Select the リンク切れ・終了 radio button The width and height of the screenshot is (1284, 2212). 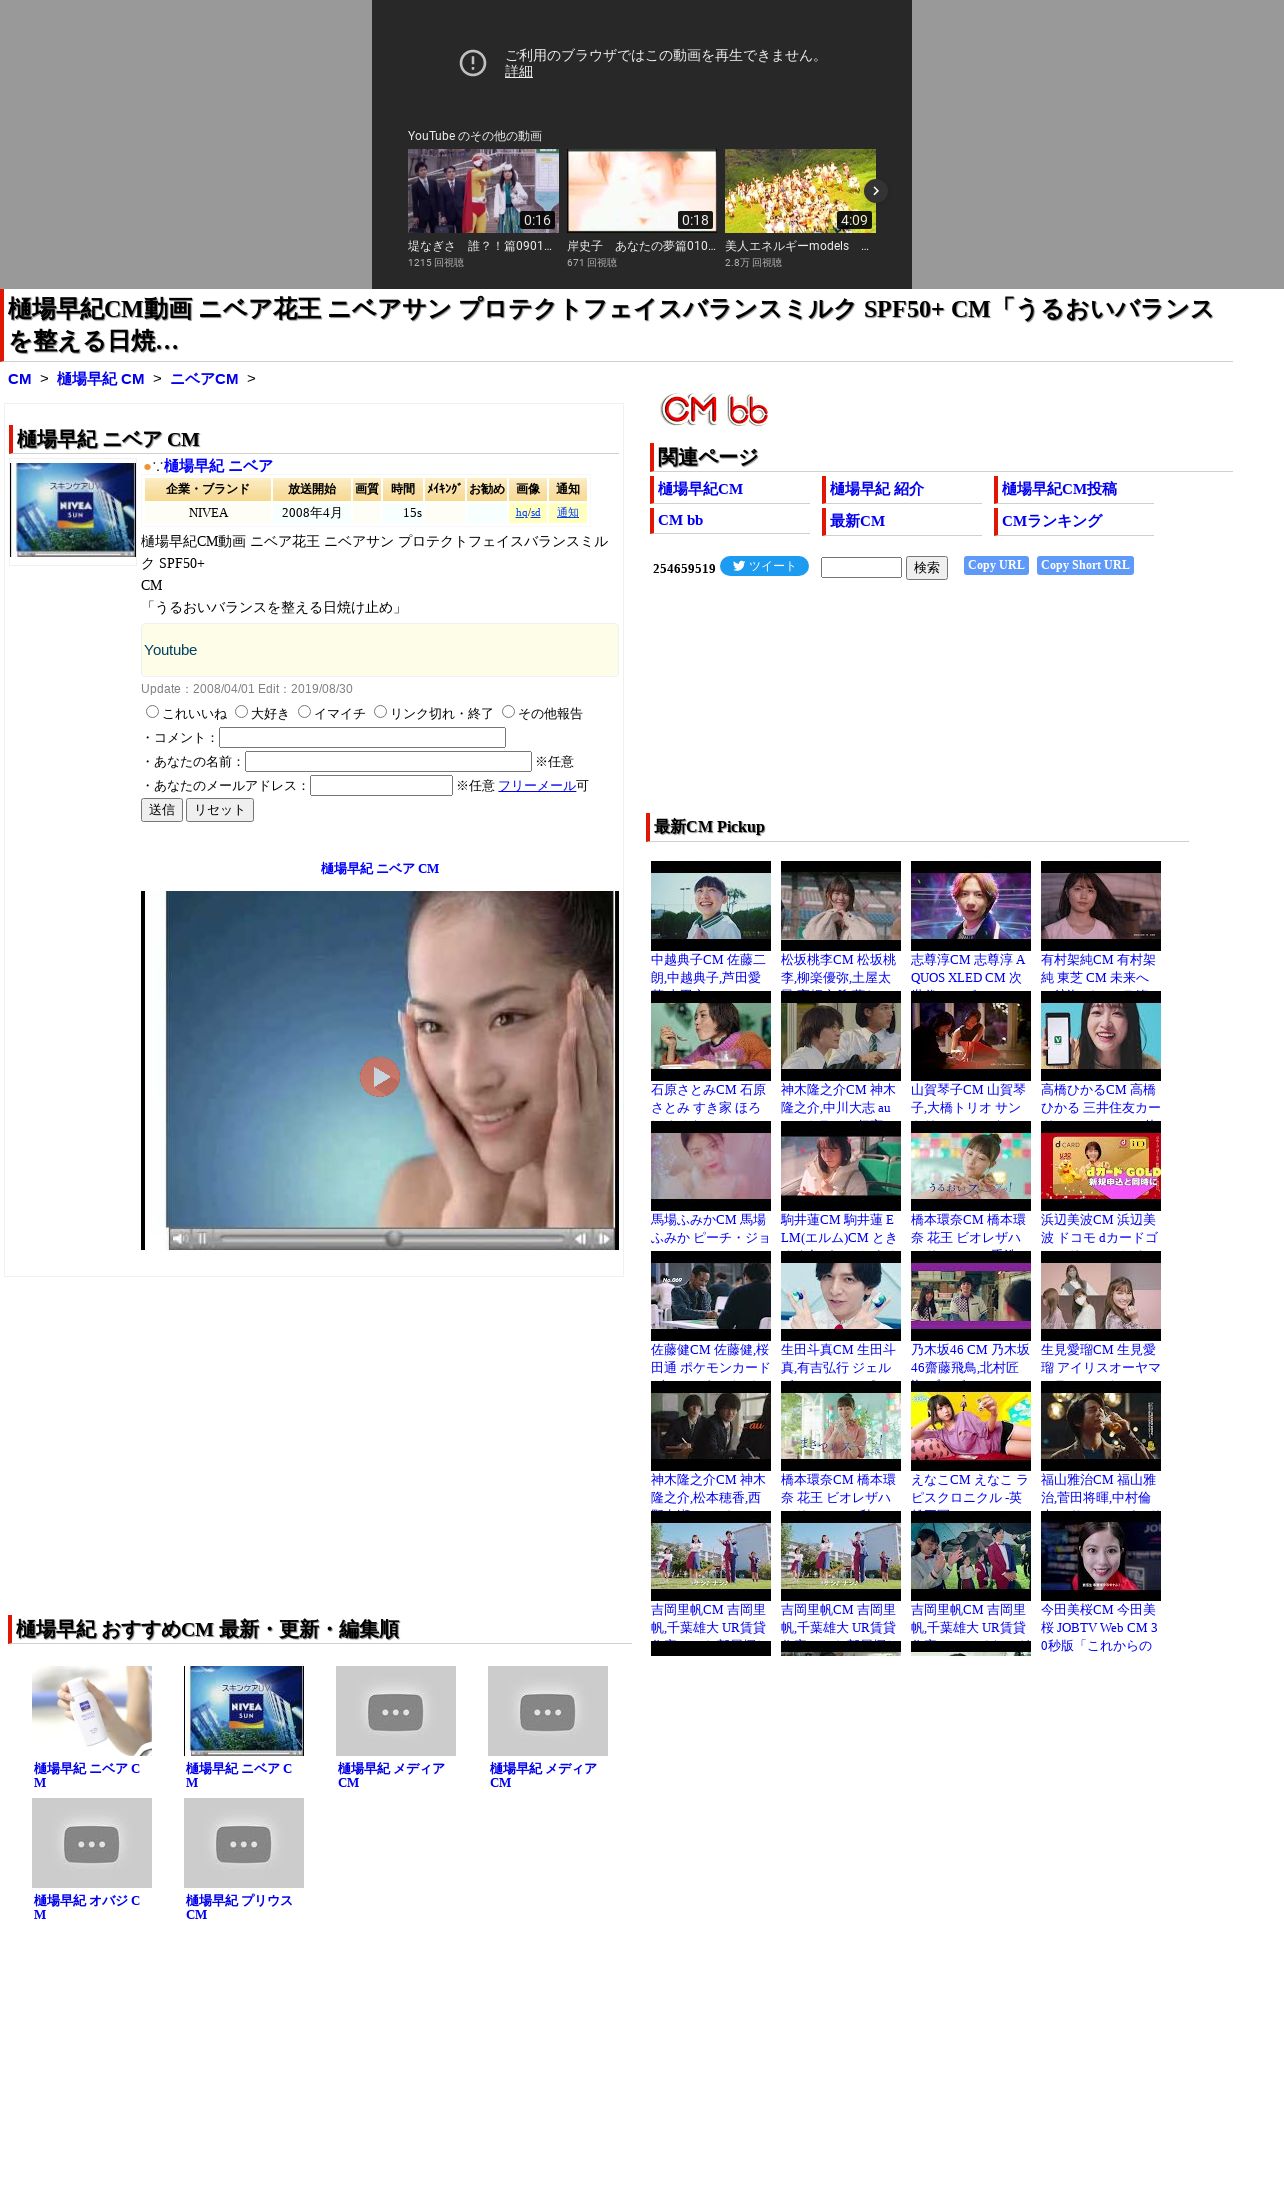(380, 712)
